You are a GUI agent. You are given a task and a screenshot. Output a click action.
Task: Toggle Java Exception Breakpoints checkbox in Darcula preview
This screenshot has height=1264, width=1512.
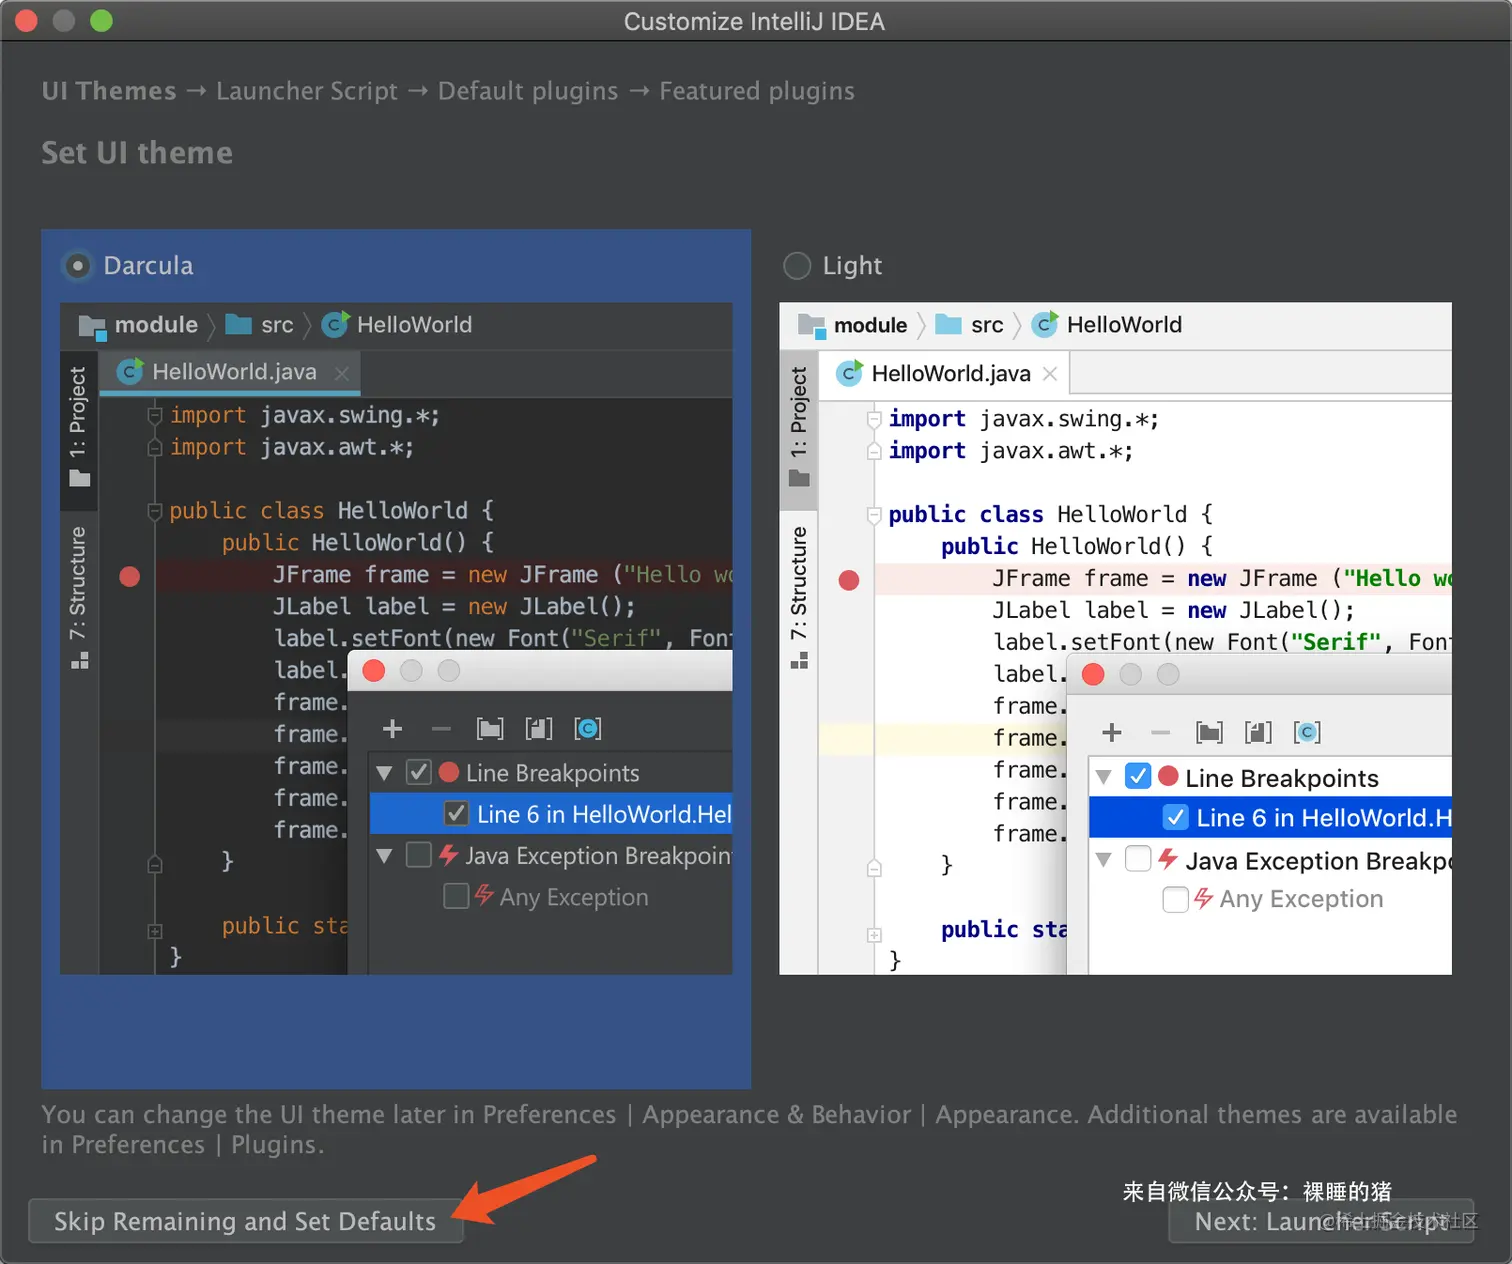(x=419, y=855)
